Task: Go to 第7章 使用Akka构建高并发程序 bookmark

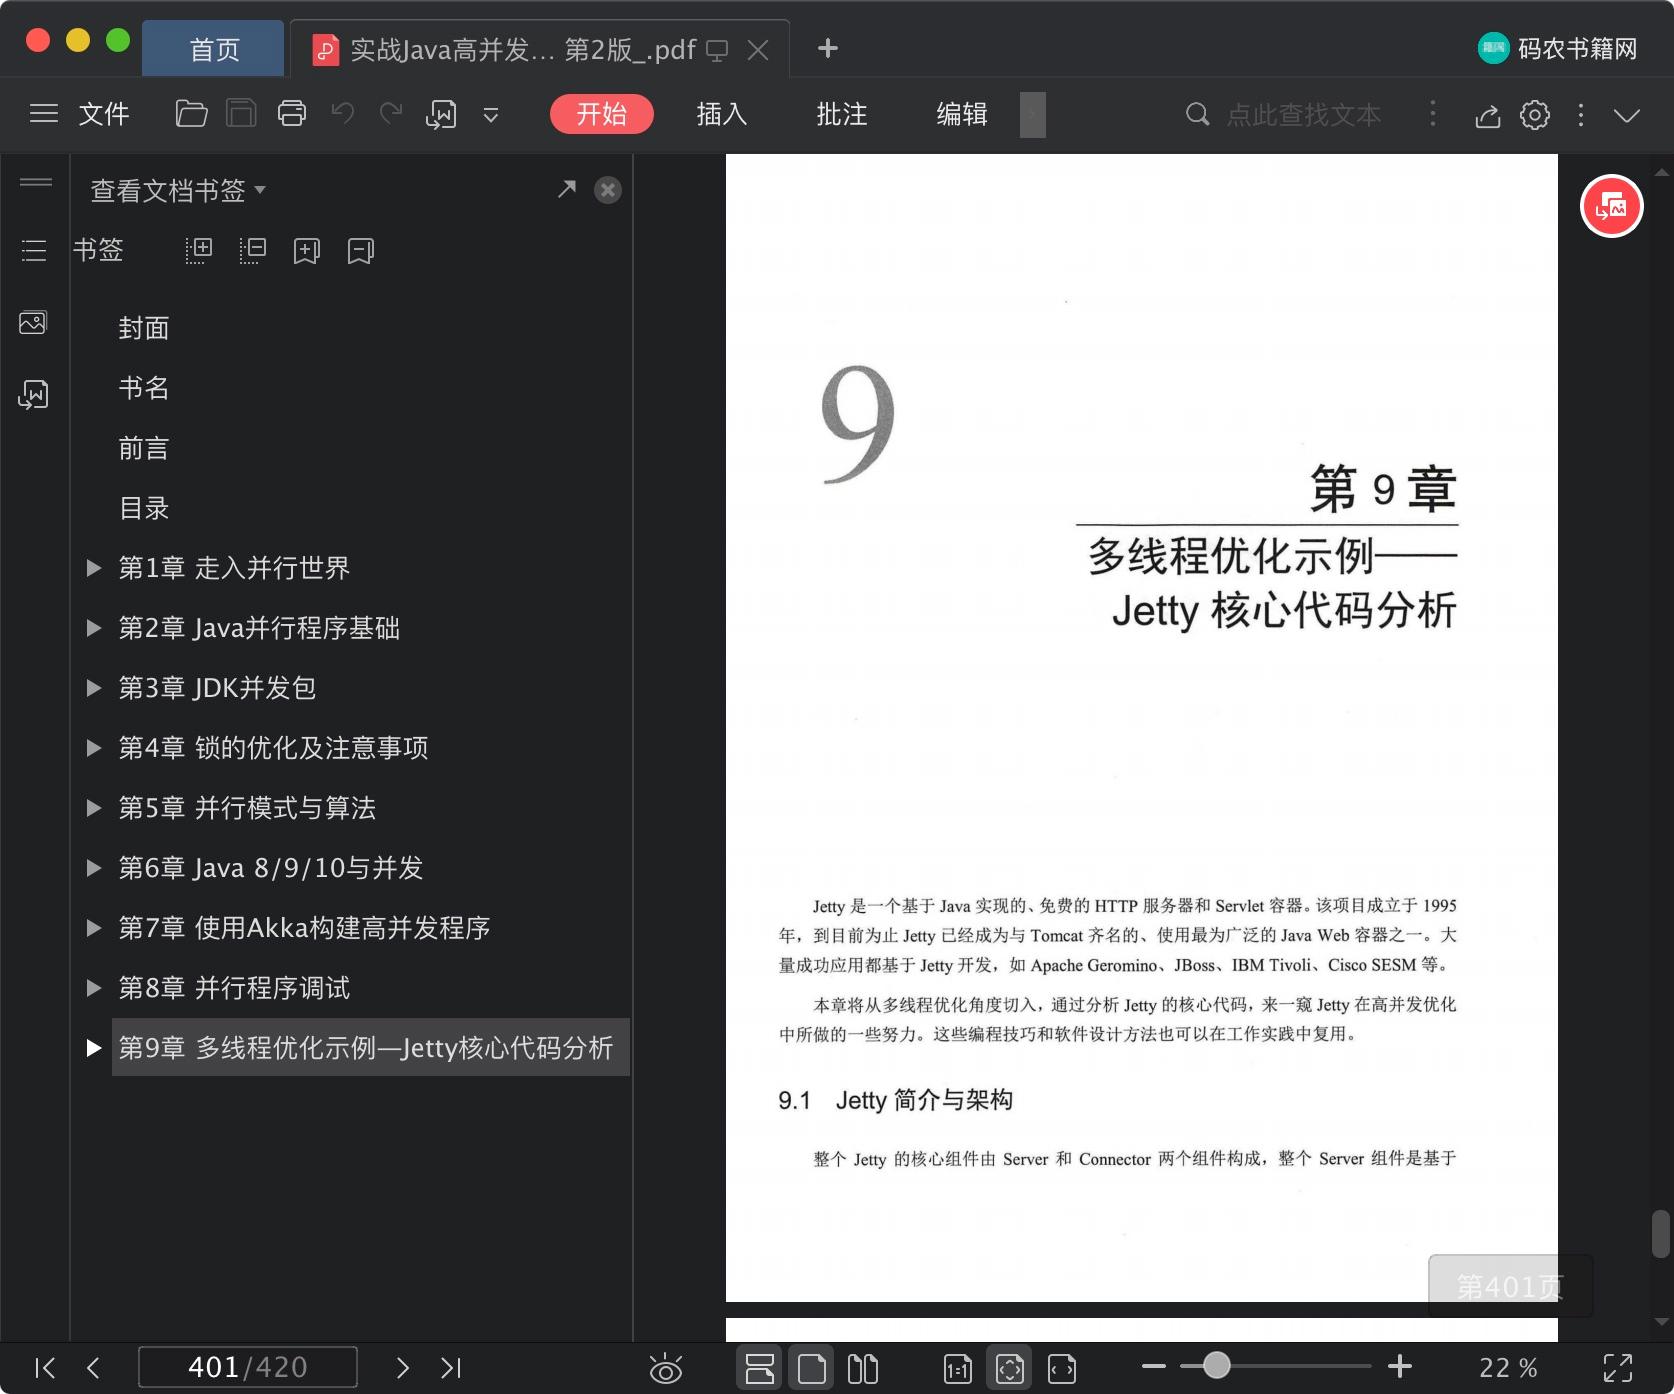Action: coord(304,928)
